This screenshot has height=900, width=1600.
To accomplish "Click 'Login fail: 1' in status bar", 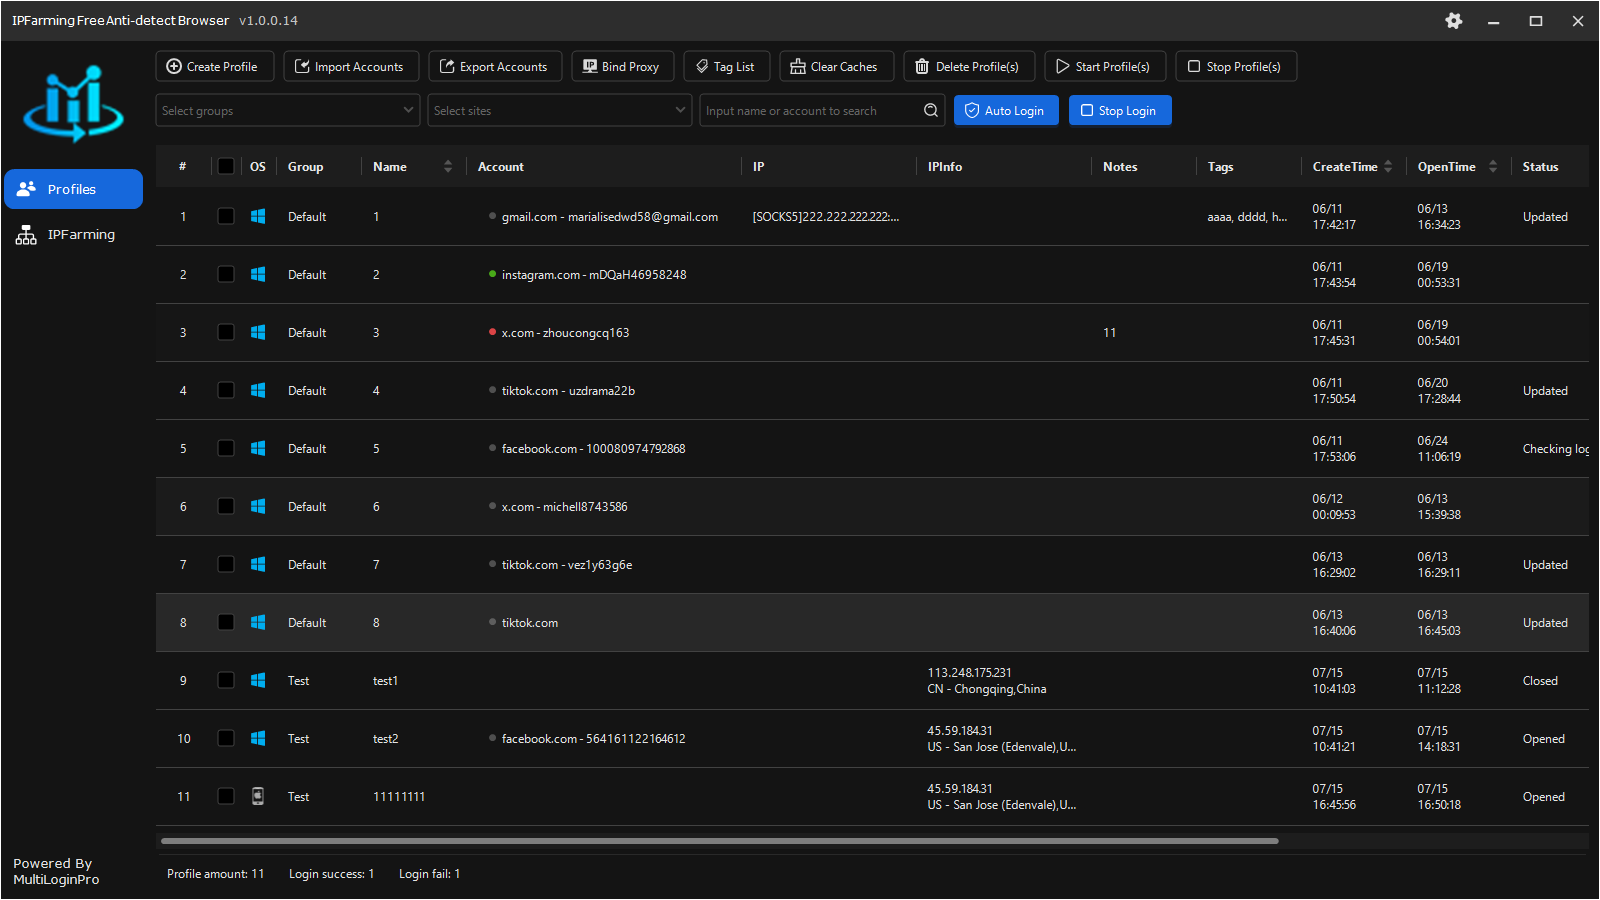I will tap(429, 873).
